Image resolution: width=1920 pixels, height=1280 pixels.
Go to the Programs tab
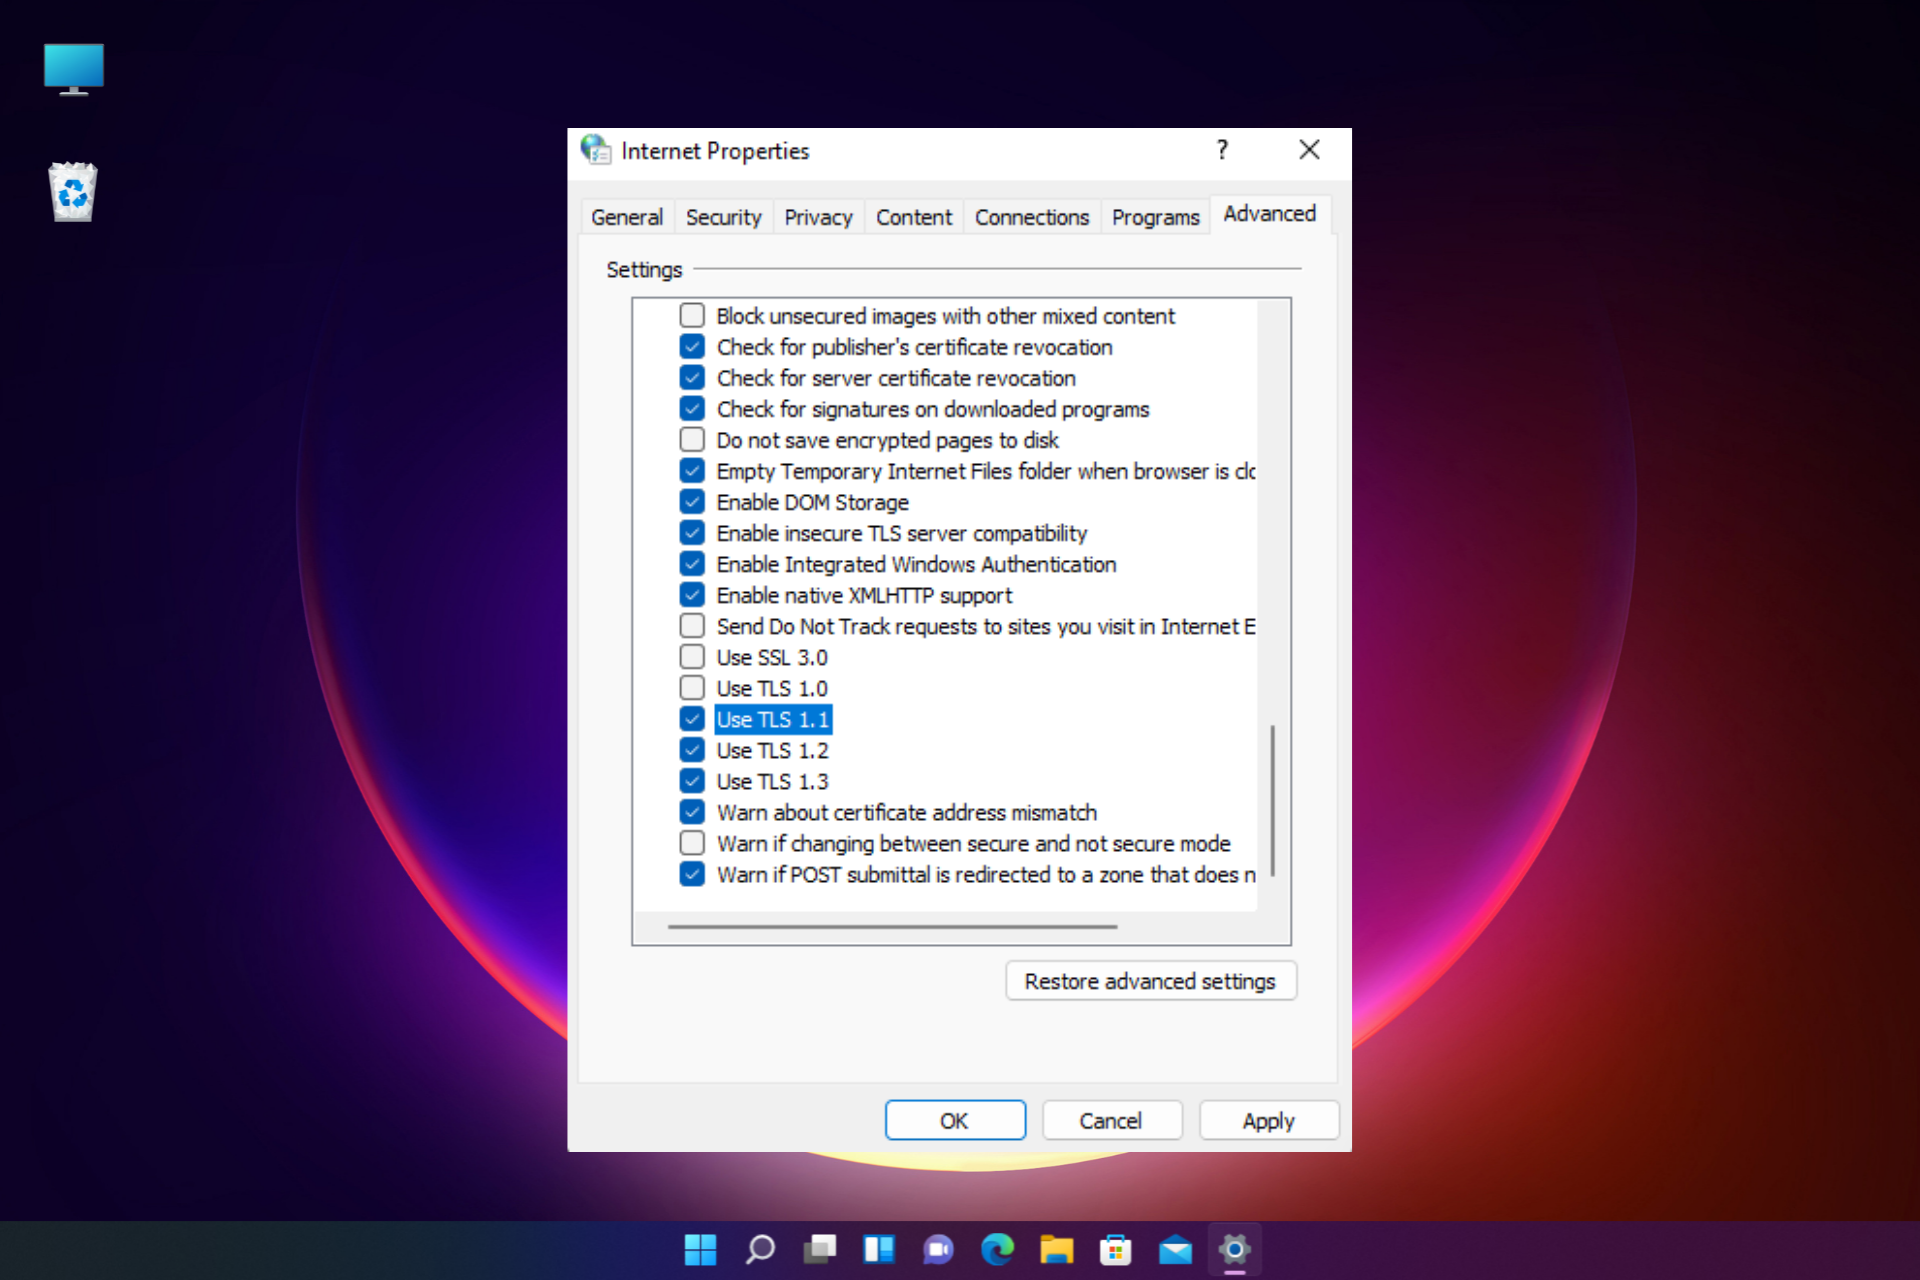click(x=1155, y=217)
